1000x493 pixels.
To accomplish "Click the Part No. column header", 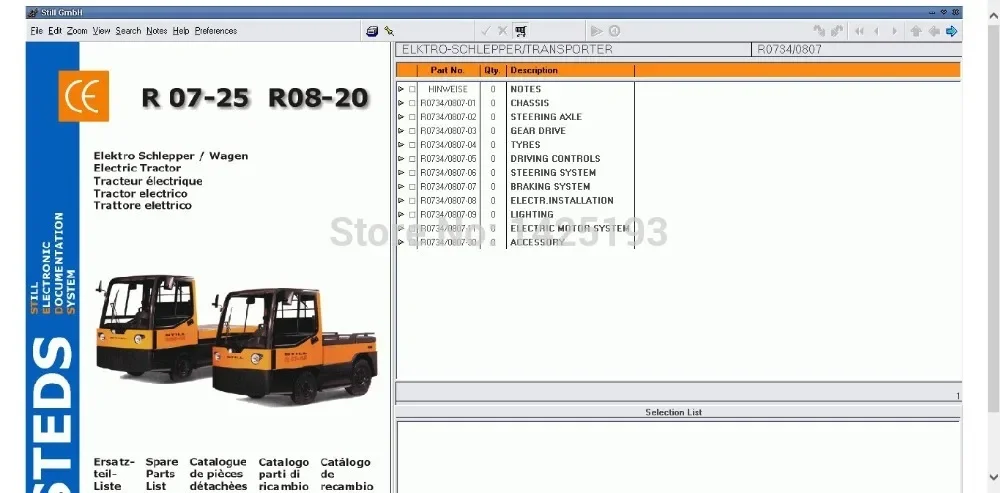I will (448, 70).
